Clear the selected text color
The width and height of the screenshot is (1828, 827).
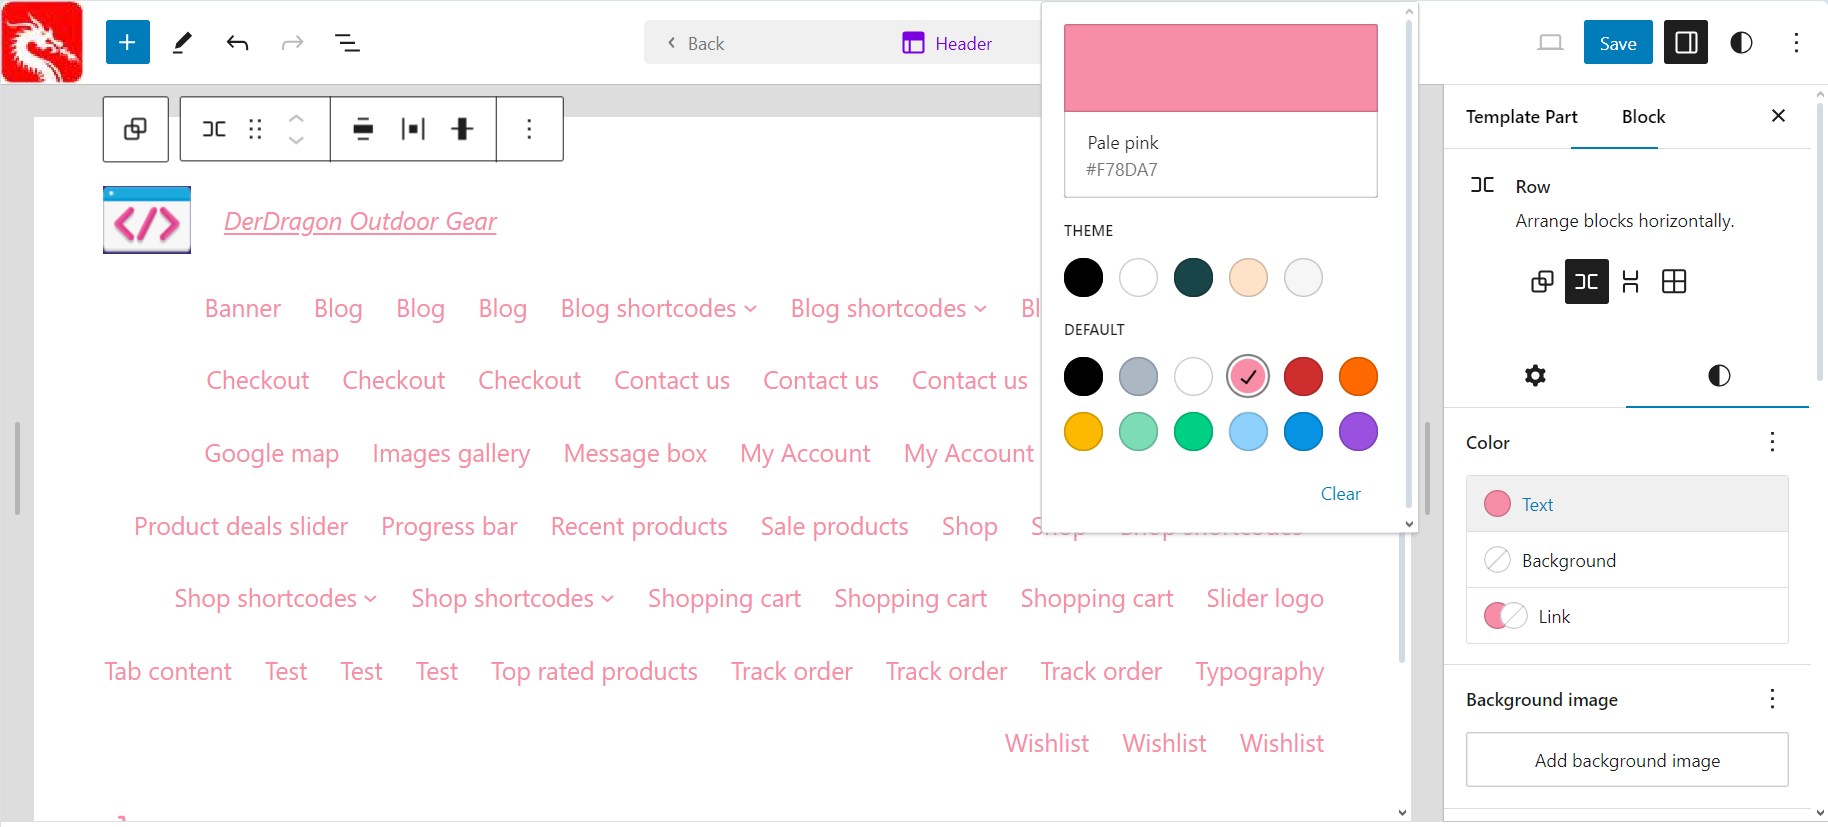1340,493
